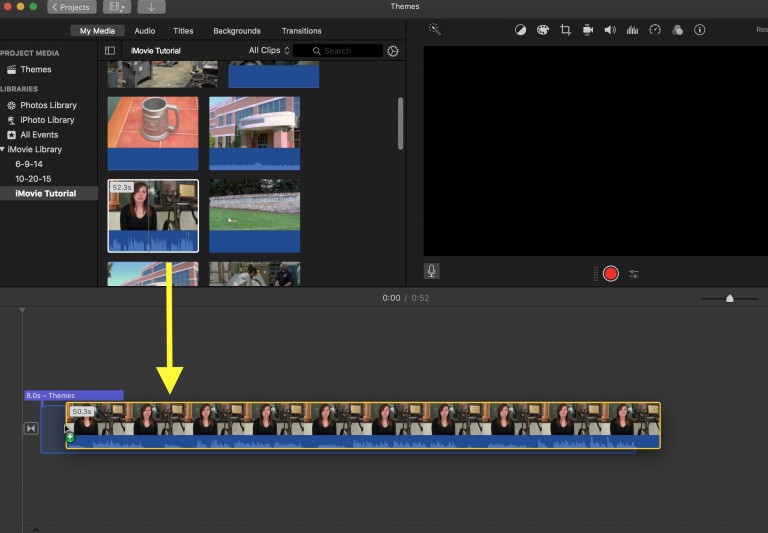Screen dimensions: 768x533
Task: Select the crop tool
Action: (x=565, y=30)
